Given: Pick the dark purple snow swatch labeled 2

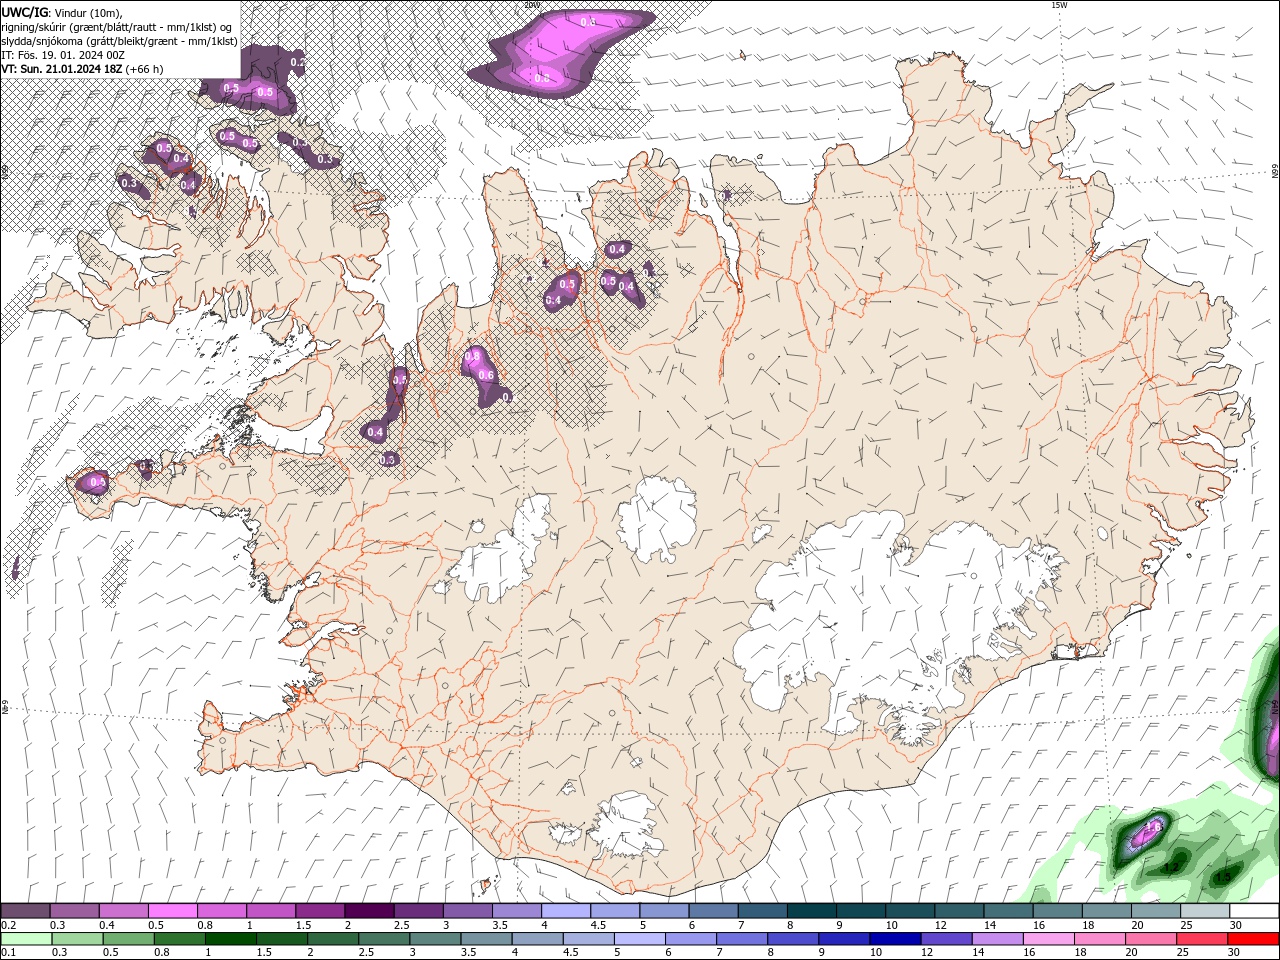Looking at the screenshot, I should click(369, 911).
